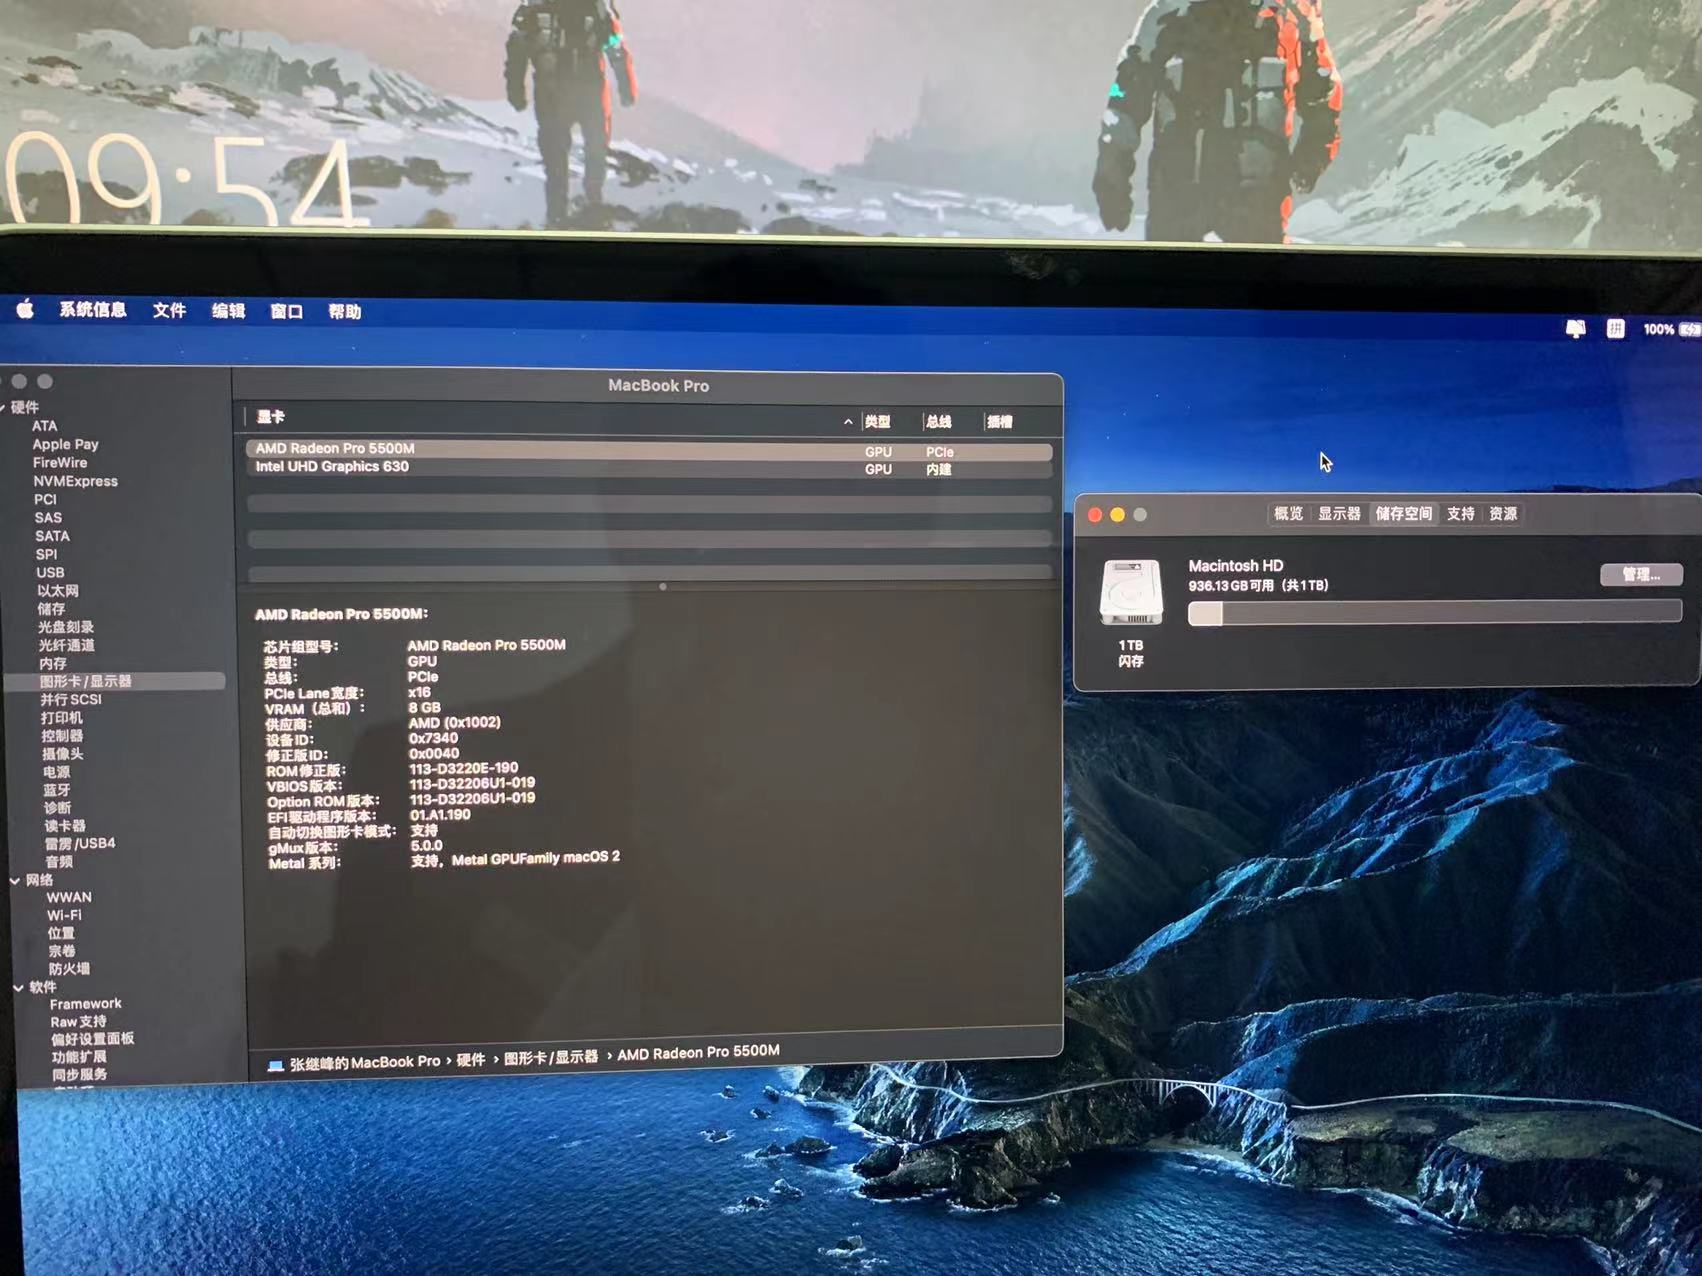Collapse the 网络 section in sidebar

tap(15, 880)
